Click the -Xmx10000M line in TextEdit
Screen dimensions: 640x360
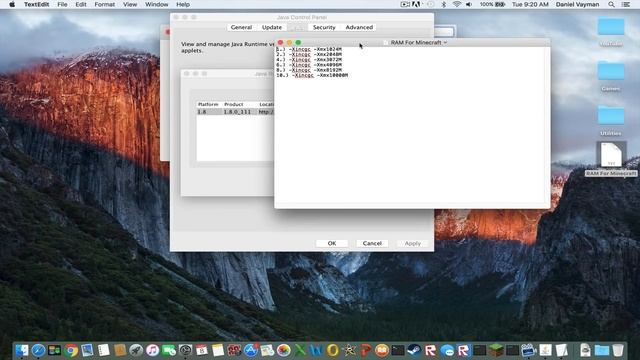pyautogui.click(x=312, y=76)
